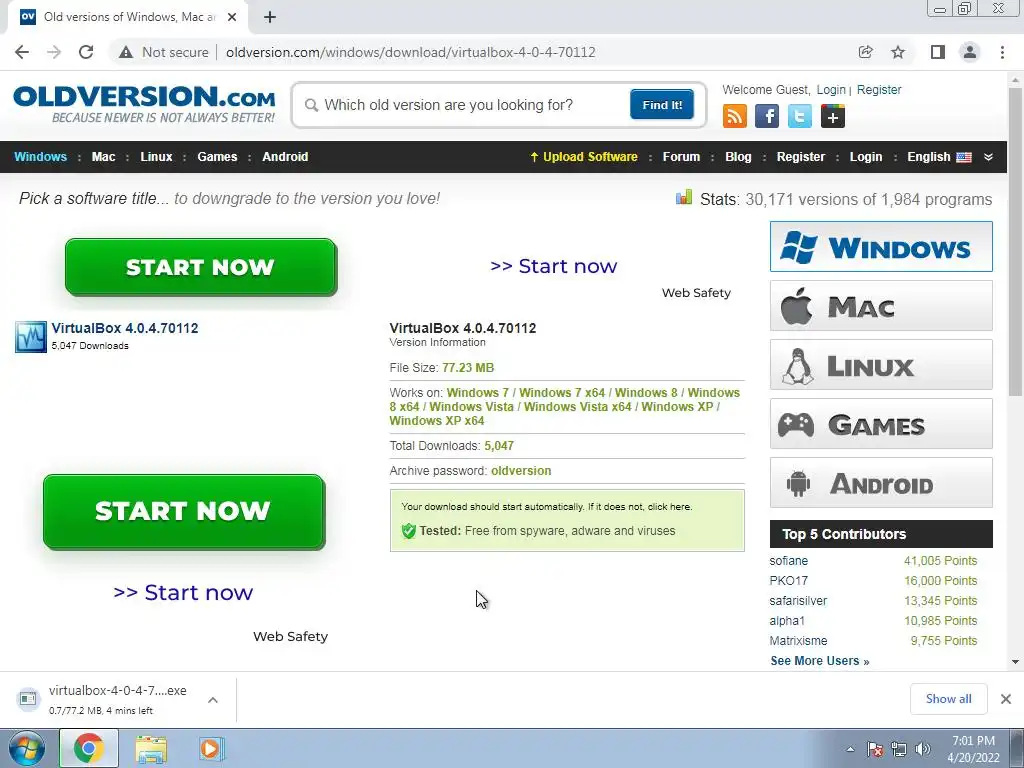Click the lower green START NOW button

(x=184, y=511)
